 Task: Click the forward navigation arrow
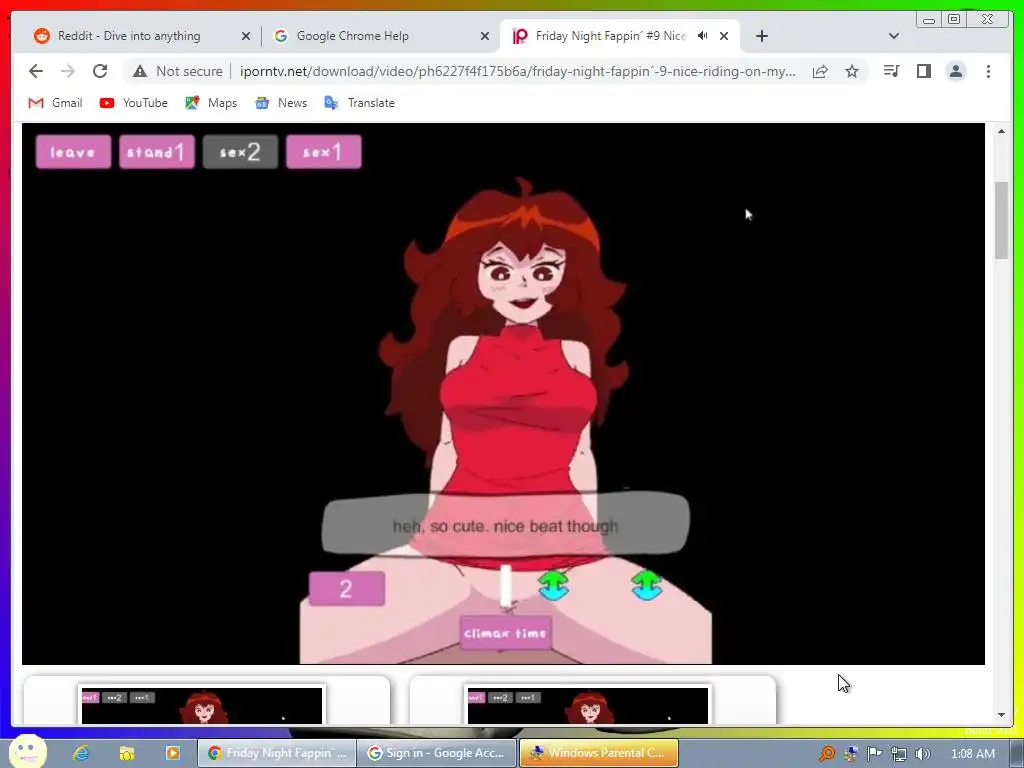pos(68,71)
